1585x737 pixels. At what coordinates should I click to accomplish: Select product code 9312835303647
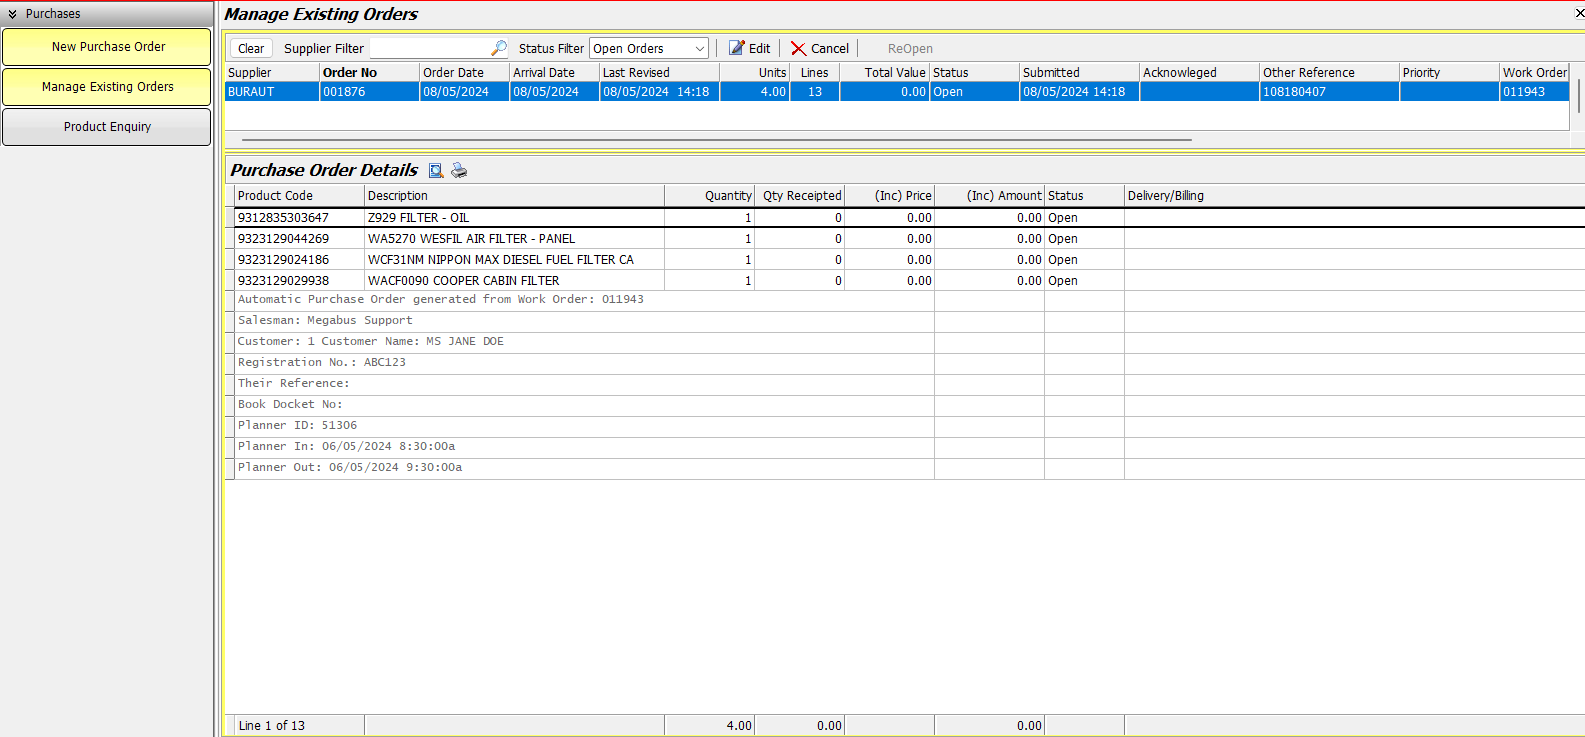[299, 218]
